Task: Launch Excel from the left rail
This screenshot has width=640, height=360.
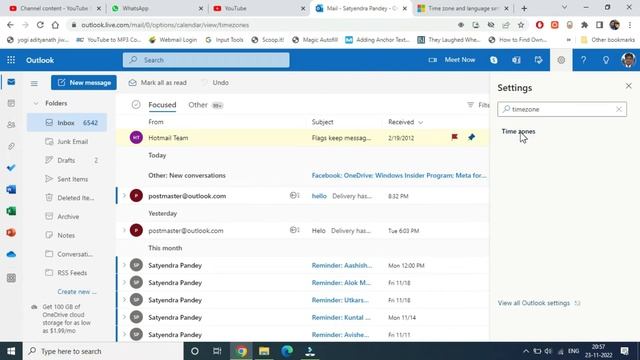Action: click(x=11, y=211)
